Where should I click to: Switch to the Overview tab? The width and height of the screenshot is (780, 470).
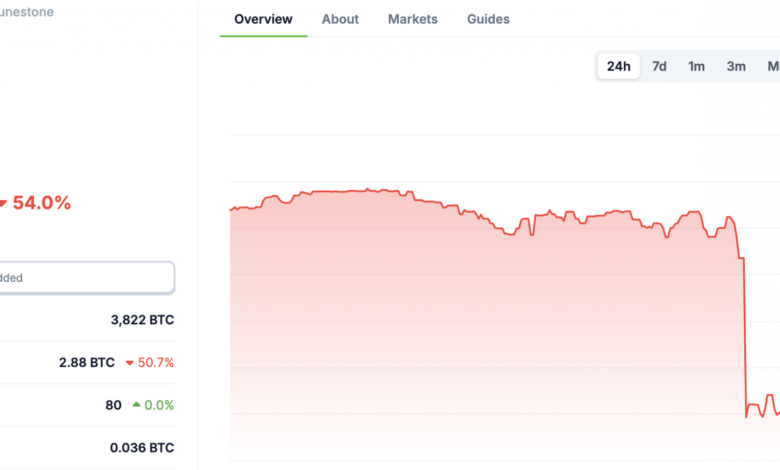tap(263, 19)
